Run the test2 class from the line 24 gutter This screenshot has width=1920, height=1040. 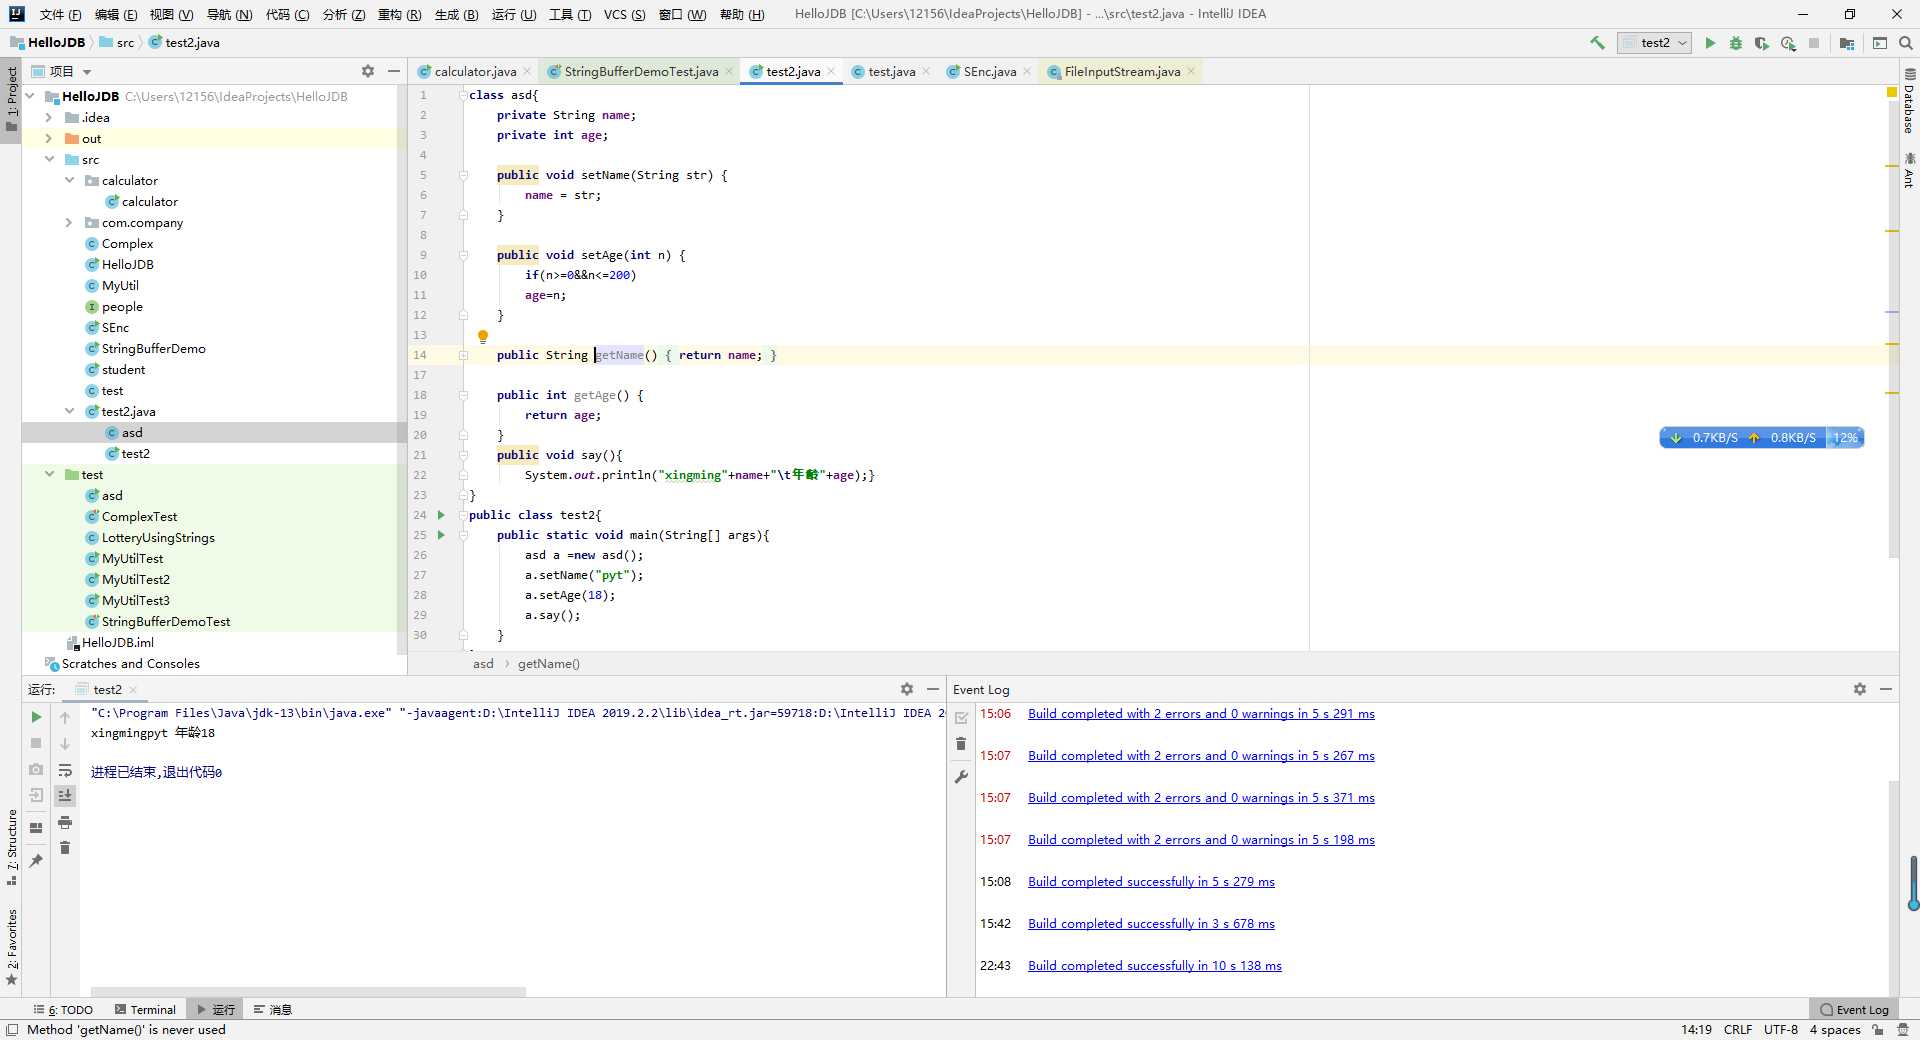tap(441, 515)
